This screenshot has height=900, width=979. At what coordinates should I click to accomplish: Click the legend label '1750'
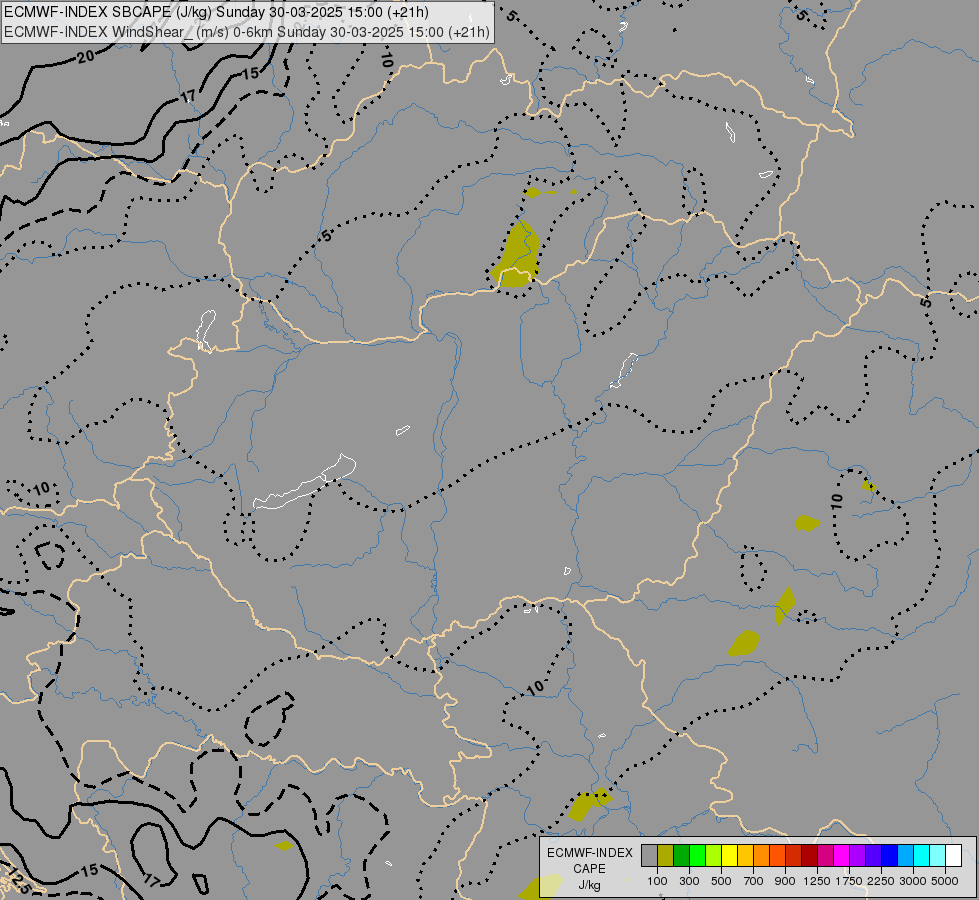pyautogui.click(x=849, y=881)
